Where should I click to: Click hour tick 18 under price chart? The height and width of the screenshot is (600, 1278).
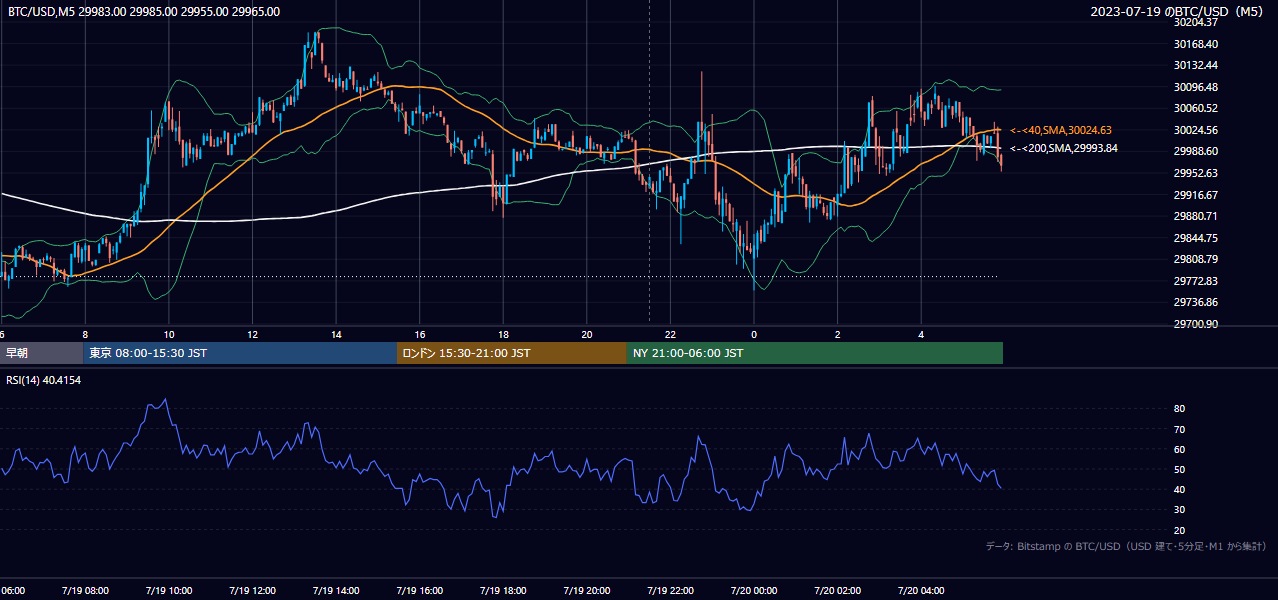[503, 335]
